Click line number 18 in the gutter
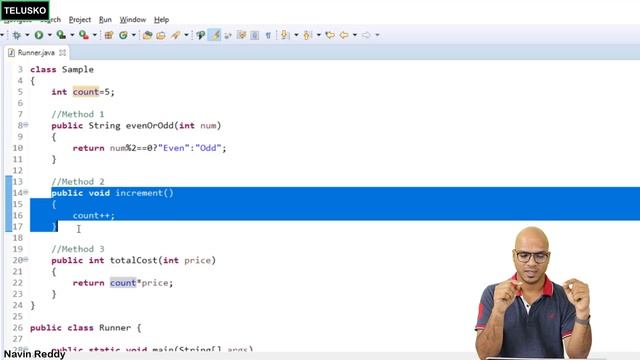 (x=18, y=238)
